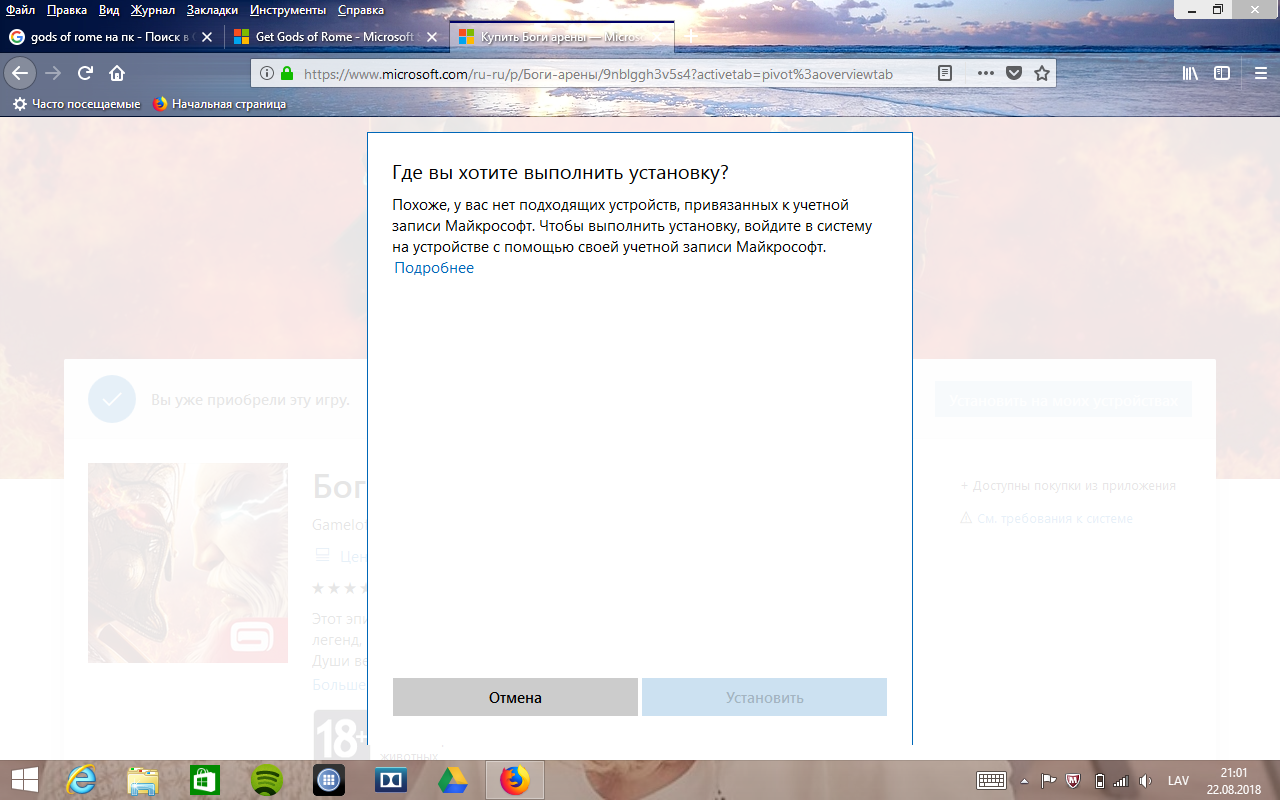Viewport: 1280px width, 800px height.
Task: Open network signal icon in tray
Action: pos(1121,781)
